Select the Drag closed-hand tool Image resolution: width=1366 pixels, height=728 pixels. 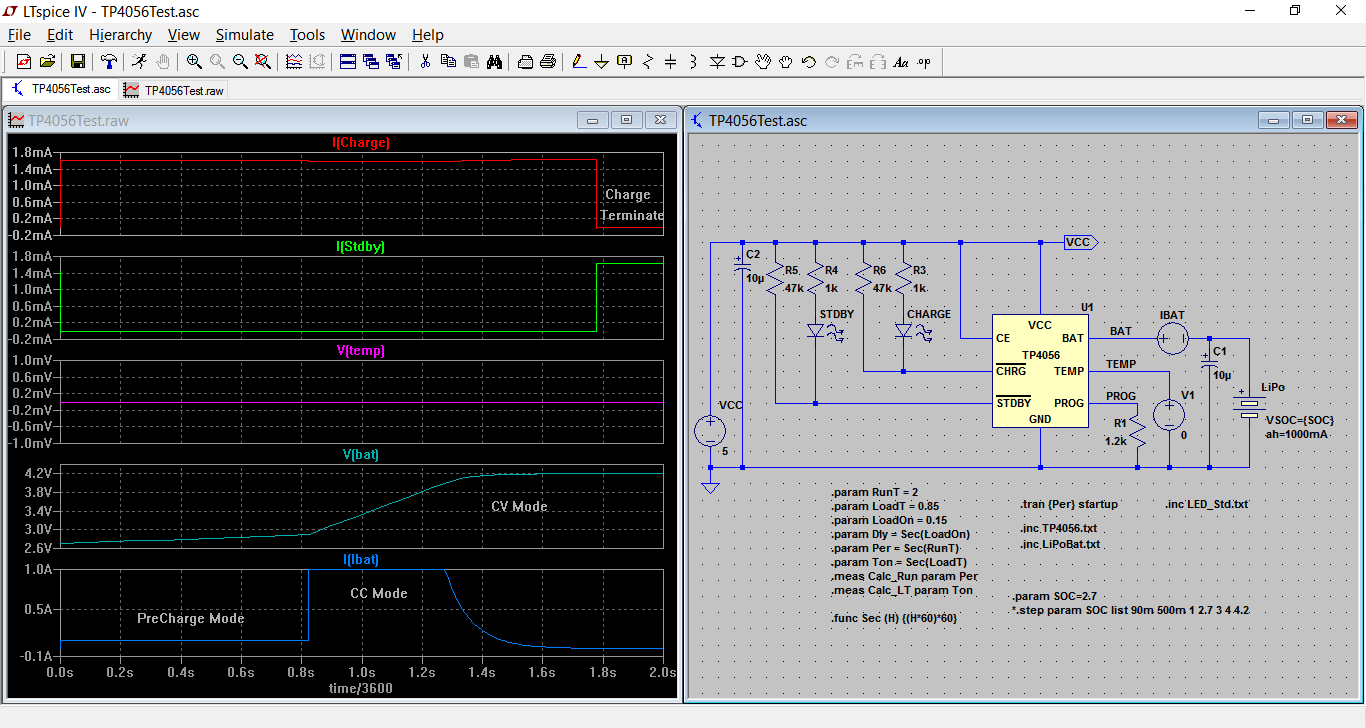coord(786,62)
